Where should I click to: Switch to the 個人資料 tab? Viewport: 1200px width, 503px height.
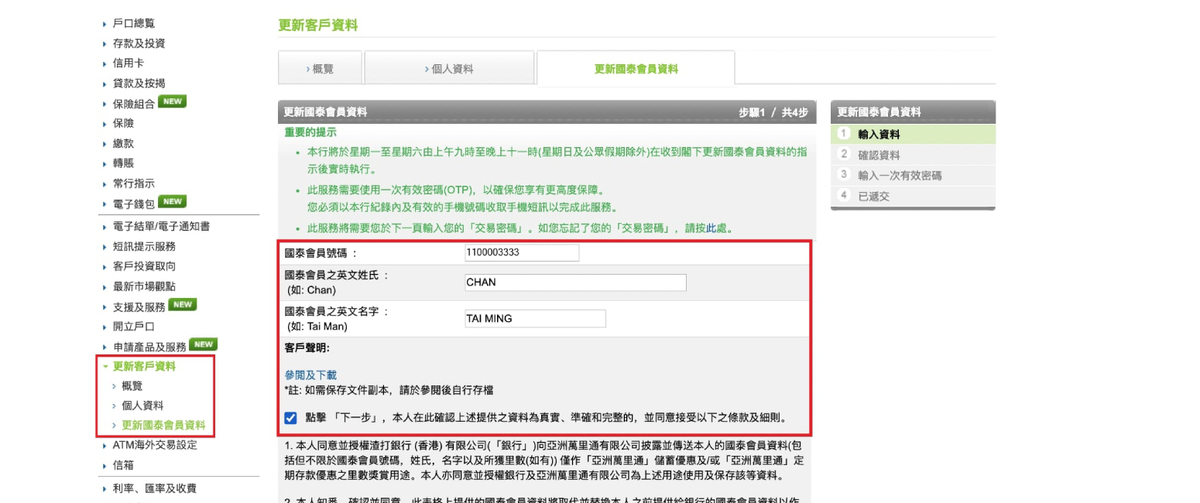point(449,69)
